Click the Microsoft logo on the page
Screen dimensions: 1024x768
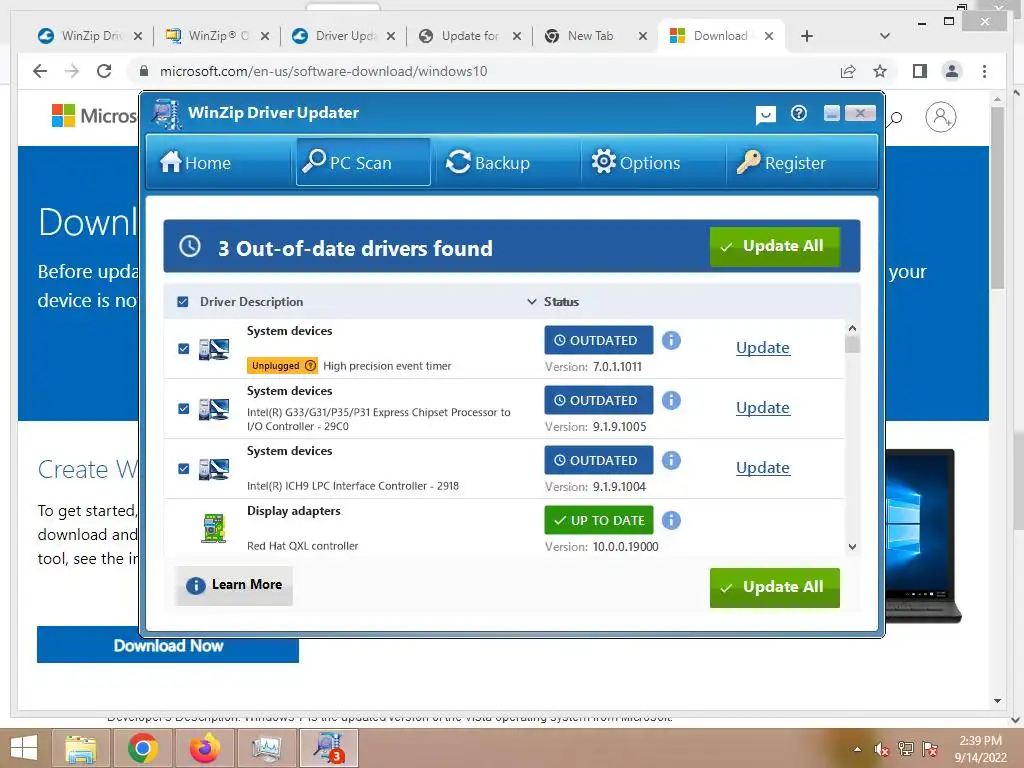click(94, 116)
